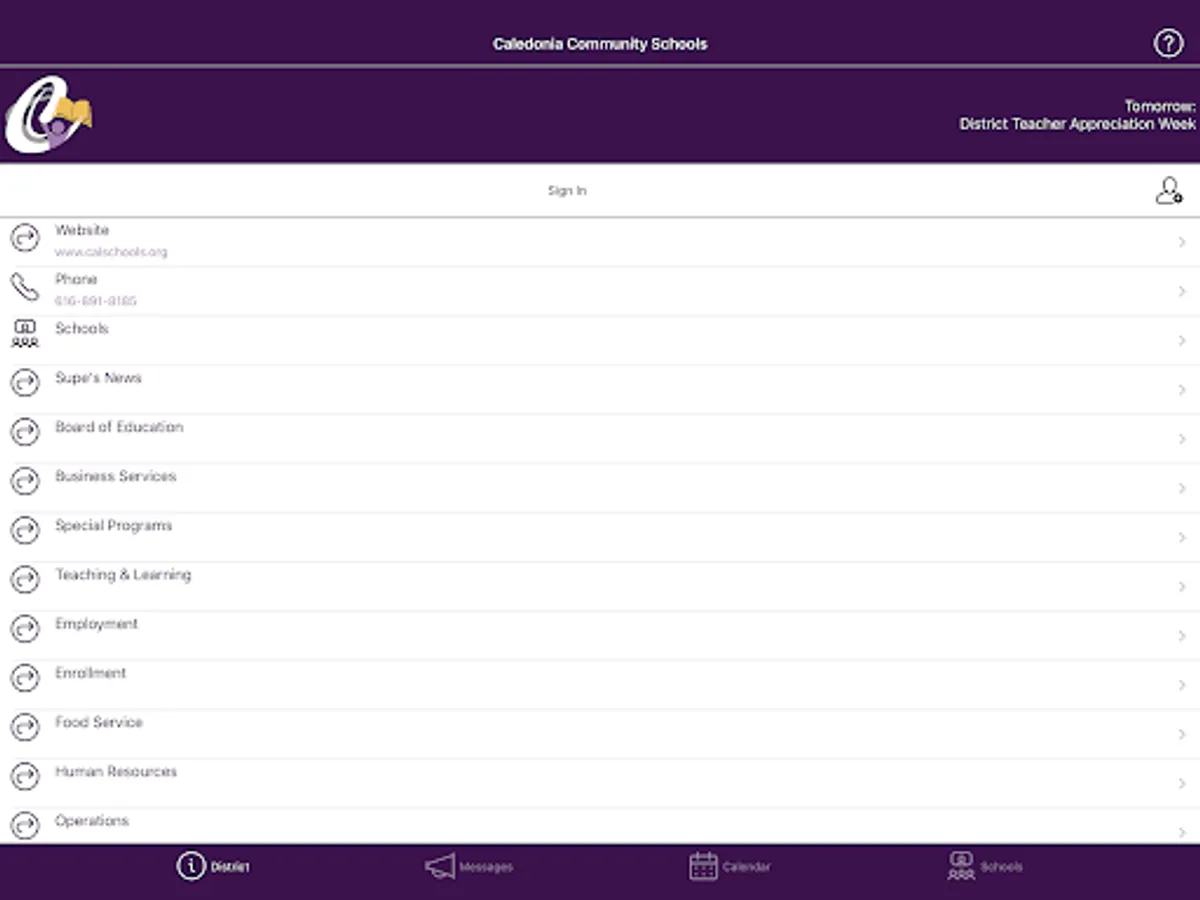Tap the Food Service arrow icon
The height and width of the screenshot is (900, 1200).
[x=25, y=727]
